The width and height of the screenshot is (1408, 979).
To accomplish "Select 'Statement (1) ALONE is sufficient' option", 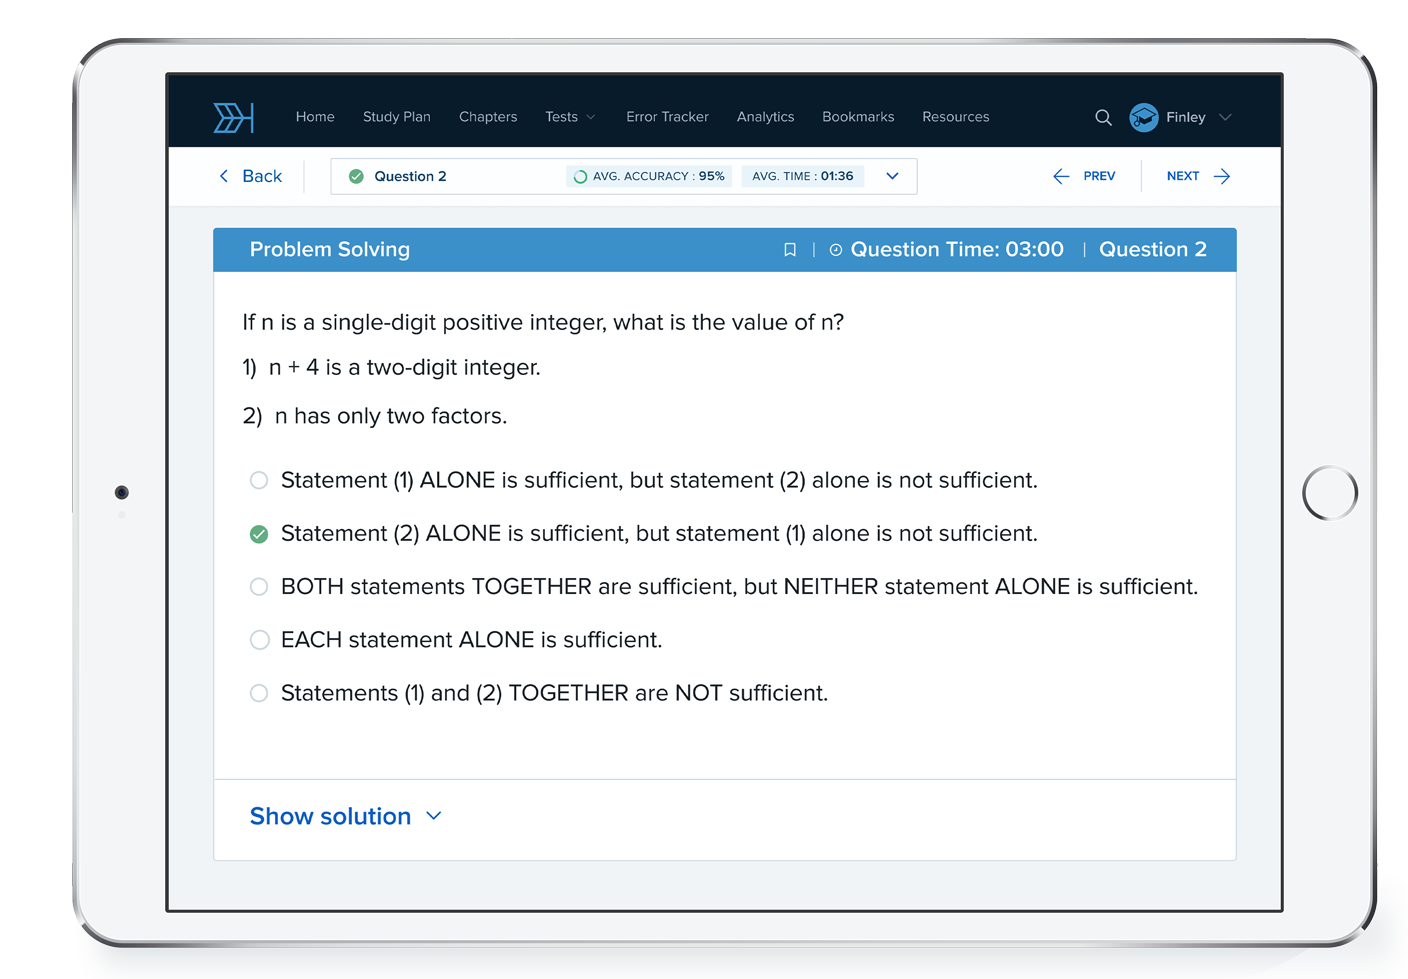I will point(259,480).
